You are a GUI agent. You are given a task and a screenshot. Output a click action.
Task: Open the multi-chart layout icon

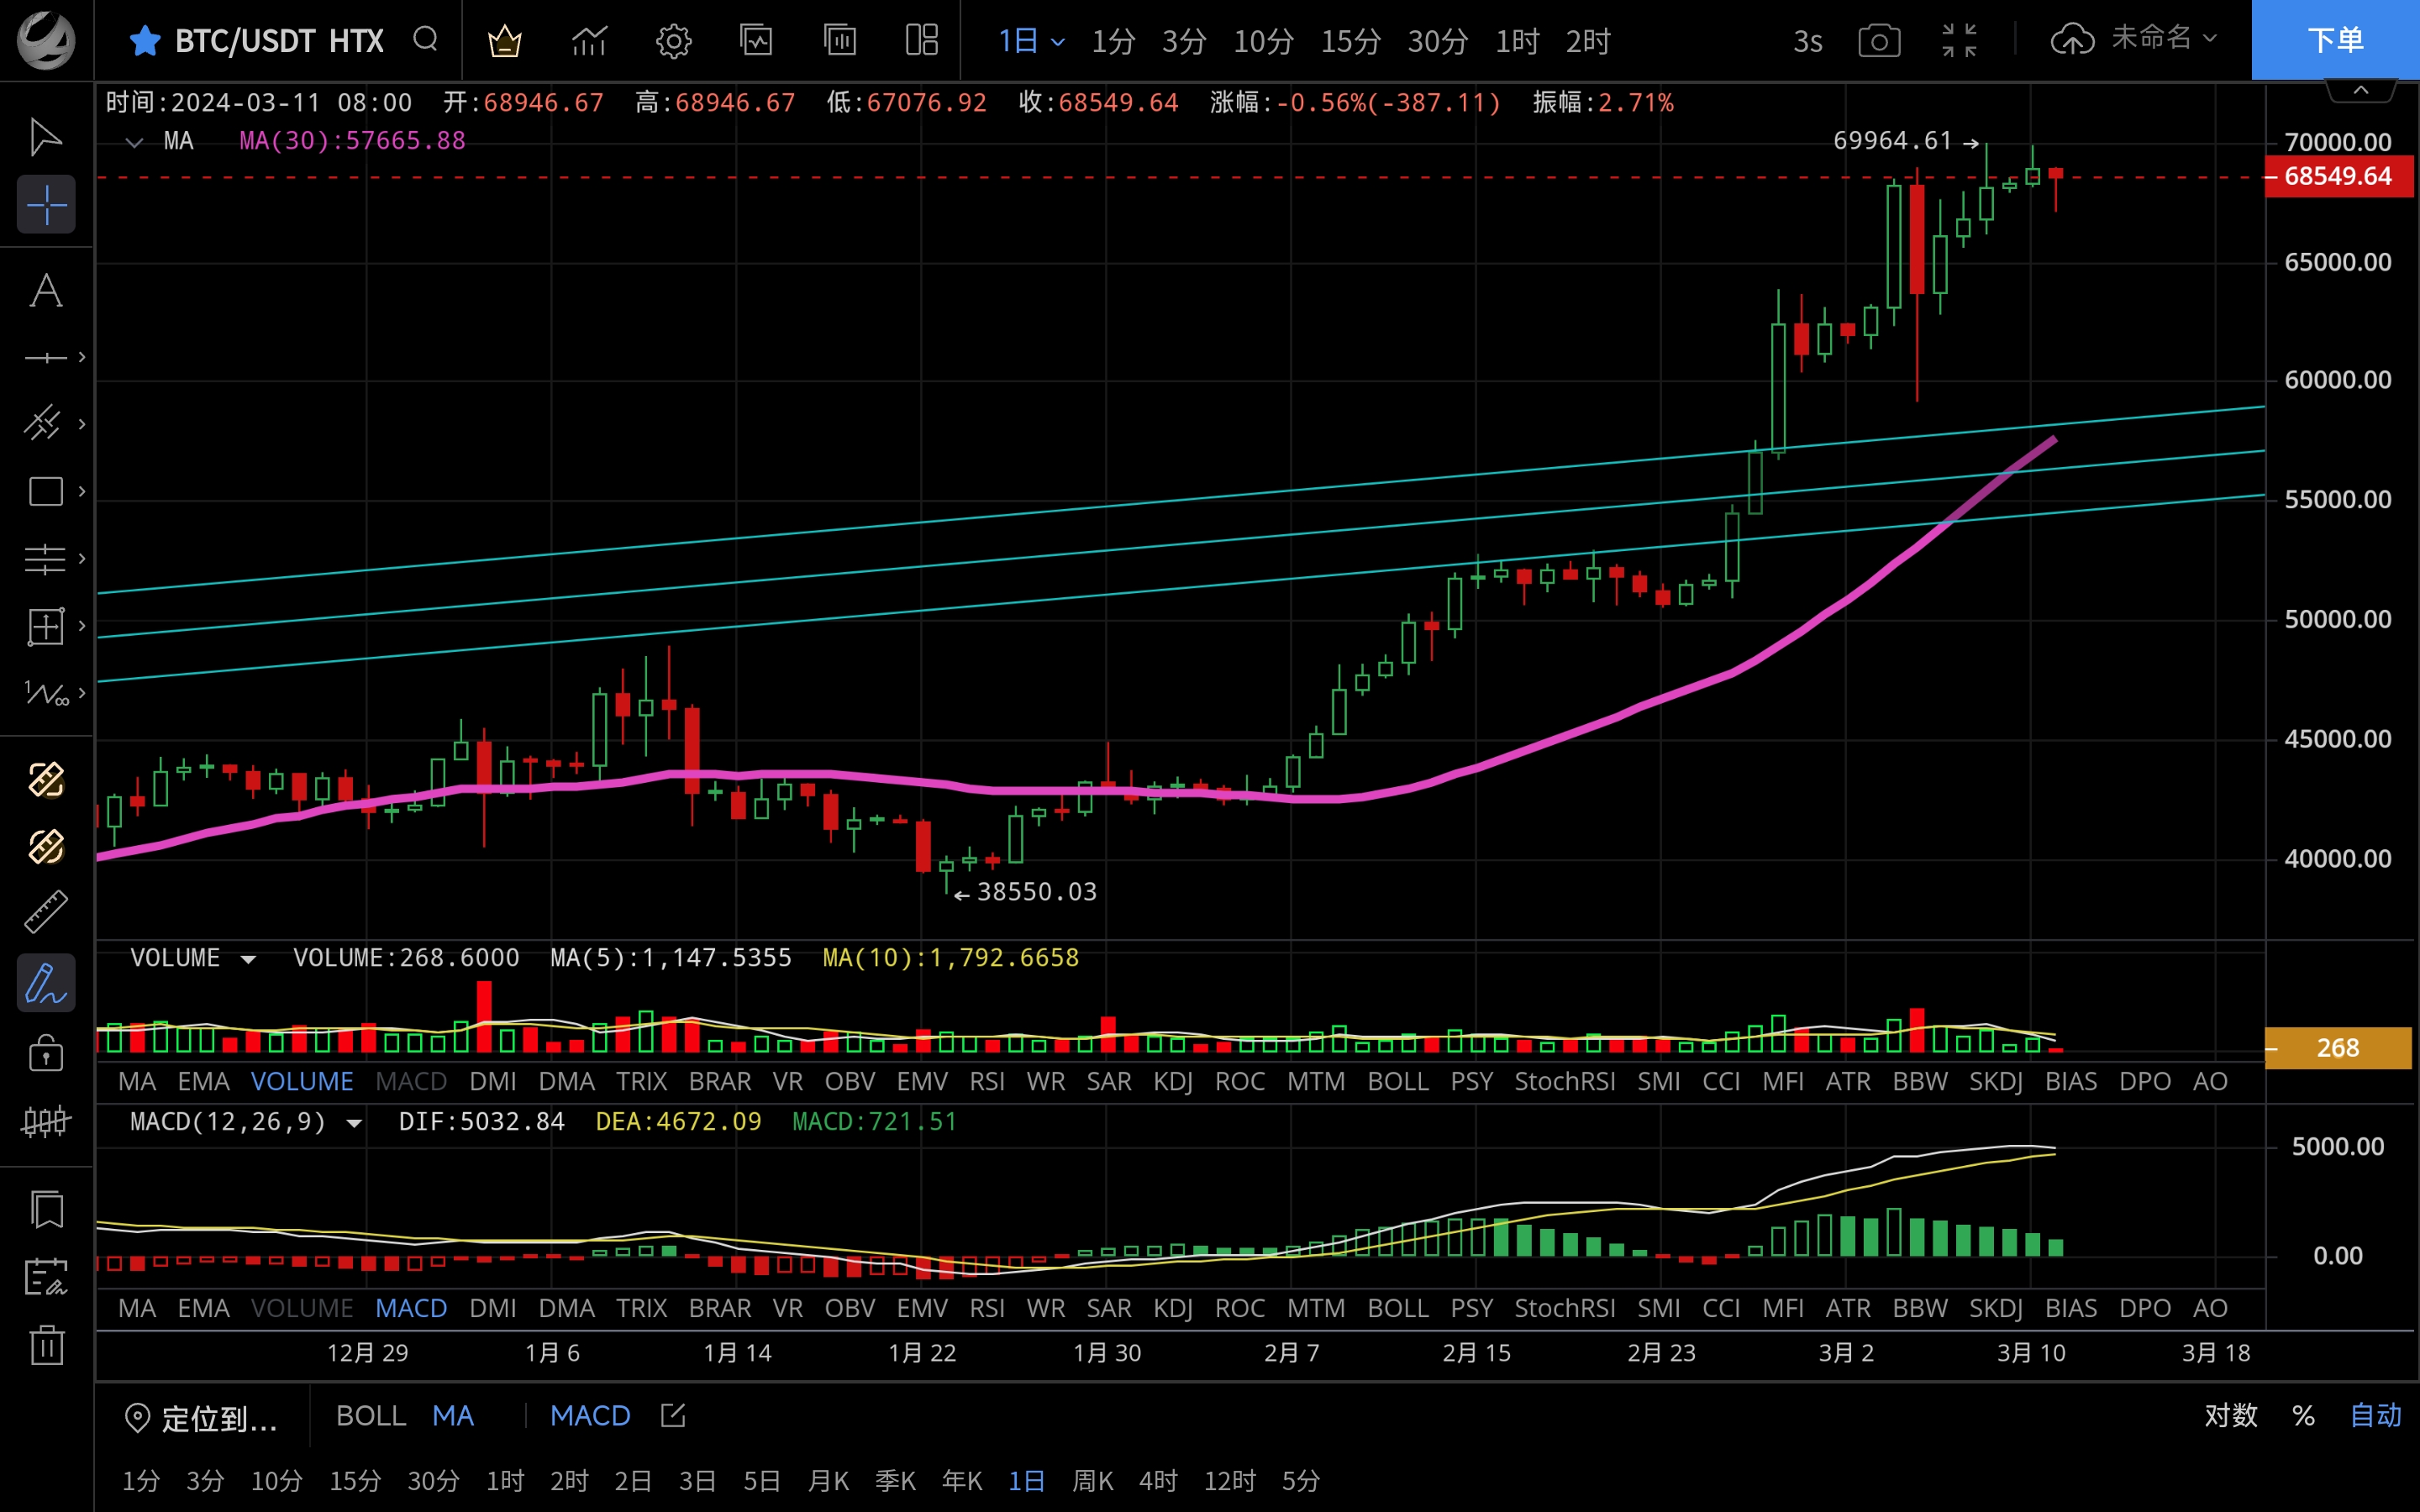tap(921, 40)
